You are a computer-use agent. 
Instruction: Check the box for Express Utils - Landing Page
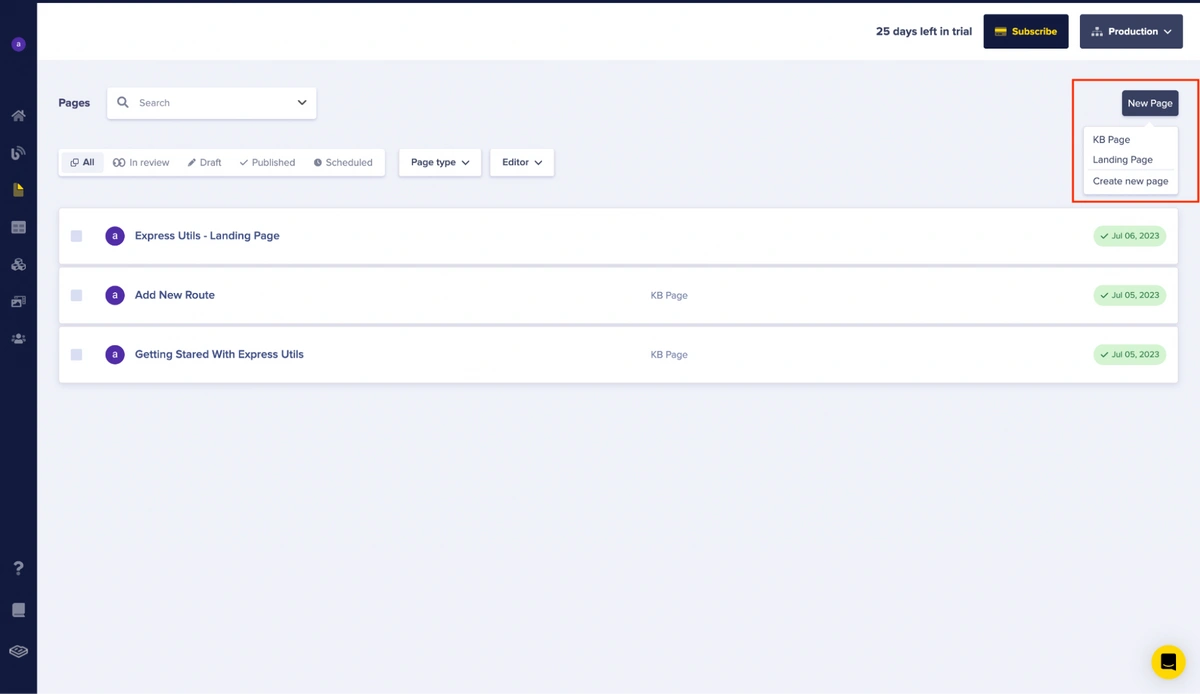tap(76, 236)
